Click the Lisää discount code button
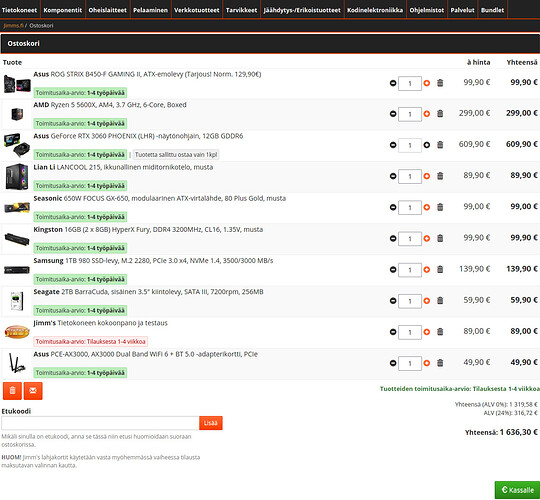 point(211,423)
